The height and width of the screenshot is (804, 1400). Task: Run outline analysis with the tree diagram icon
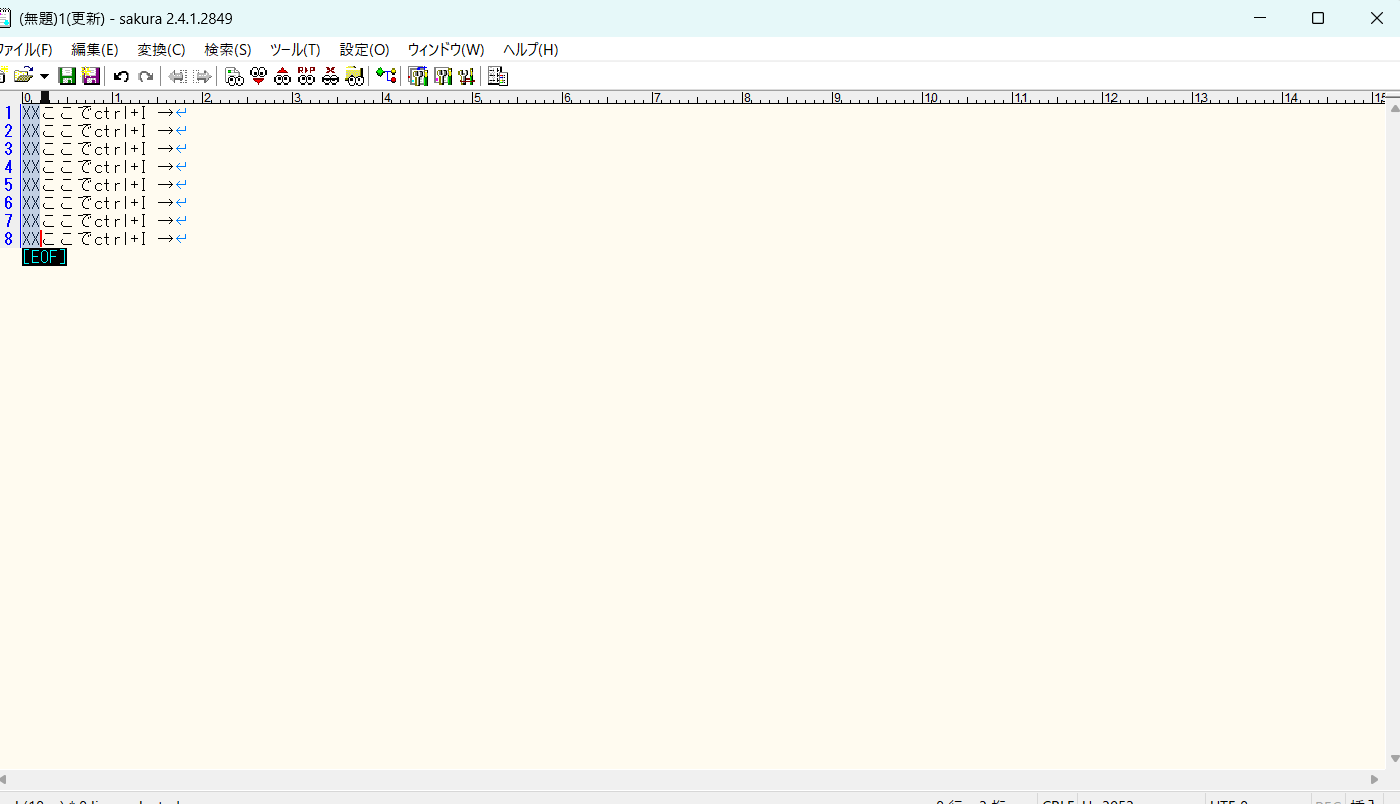point(386,76)
